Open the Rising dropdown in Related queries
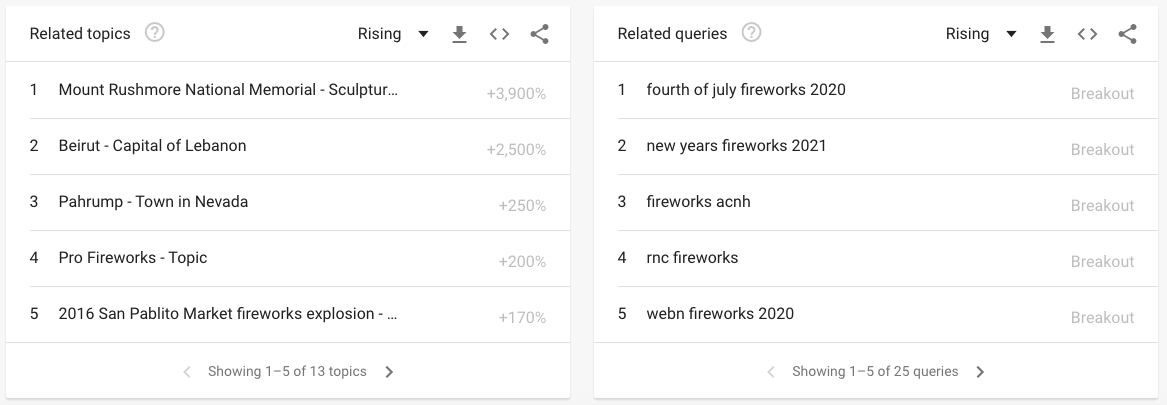This screenshot has width=1167, height=405. (981, 34)
